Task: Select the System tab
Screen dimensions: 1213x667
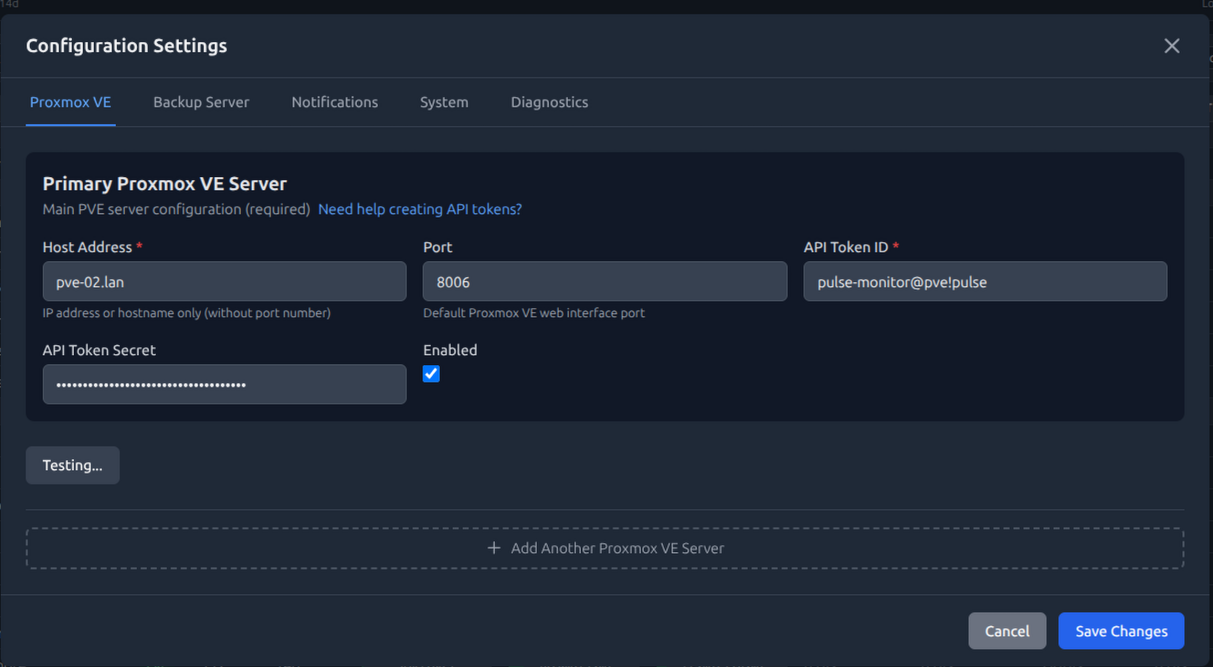Action: tap(444, 102)
